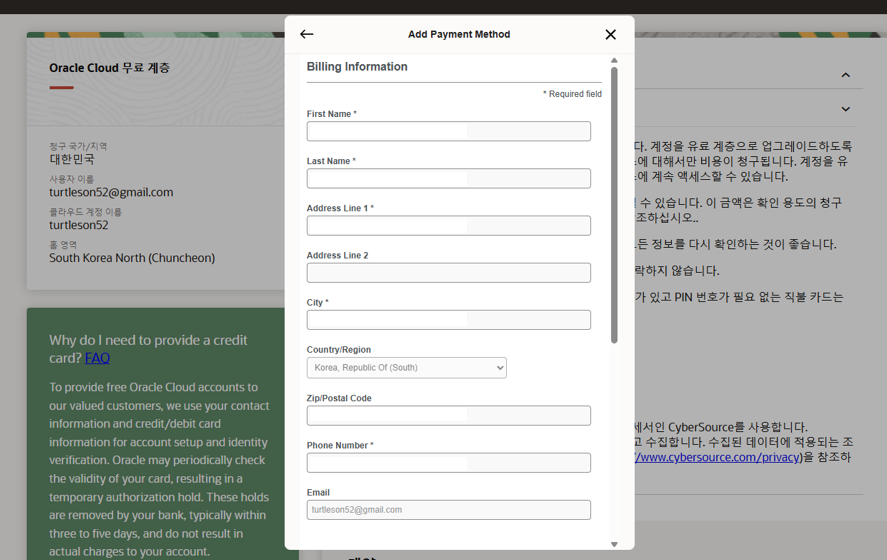This screenshot has height=560, width=887.
Task: Click the 대한민국 billing country text
Action: (x=72, y=160)
